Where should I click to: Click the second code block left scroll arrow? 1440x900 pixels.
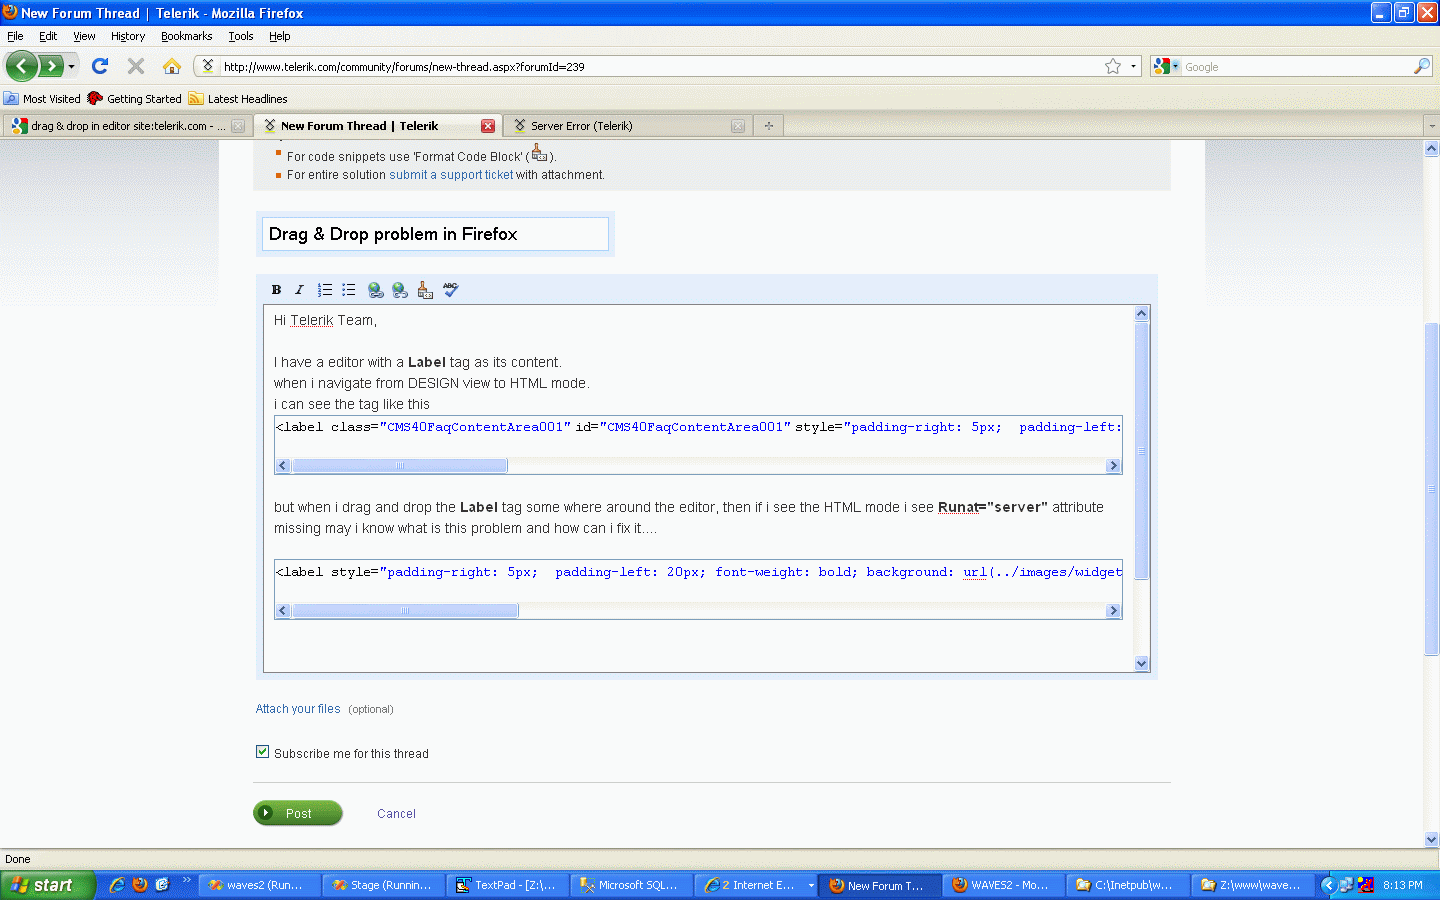point(283,611)
